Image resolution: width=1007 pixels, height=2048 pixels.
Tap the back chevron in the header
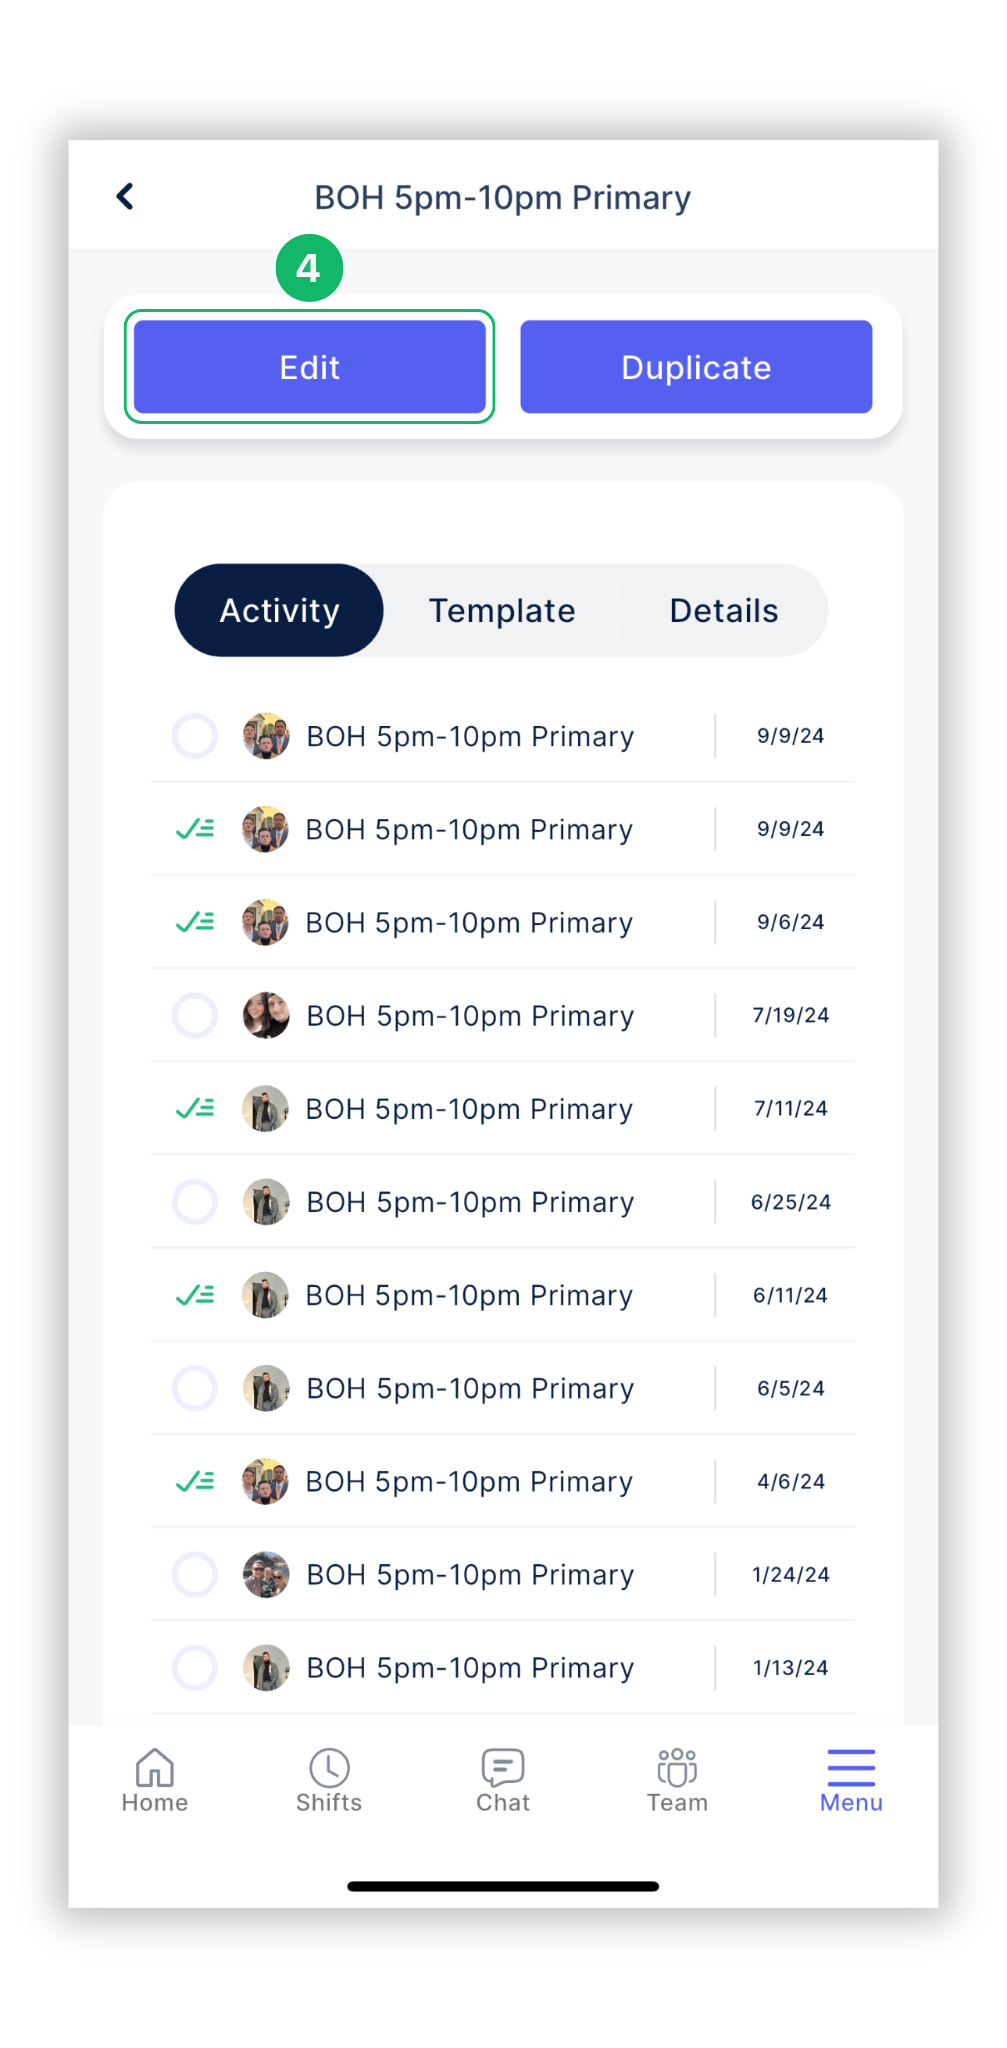click(125, 196)
